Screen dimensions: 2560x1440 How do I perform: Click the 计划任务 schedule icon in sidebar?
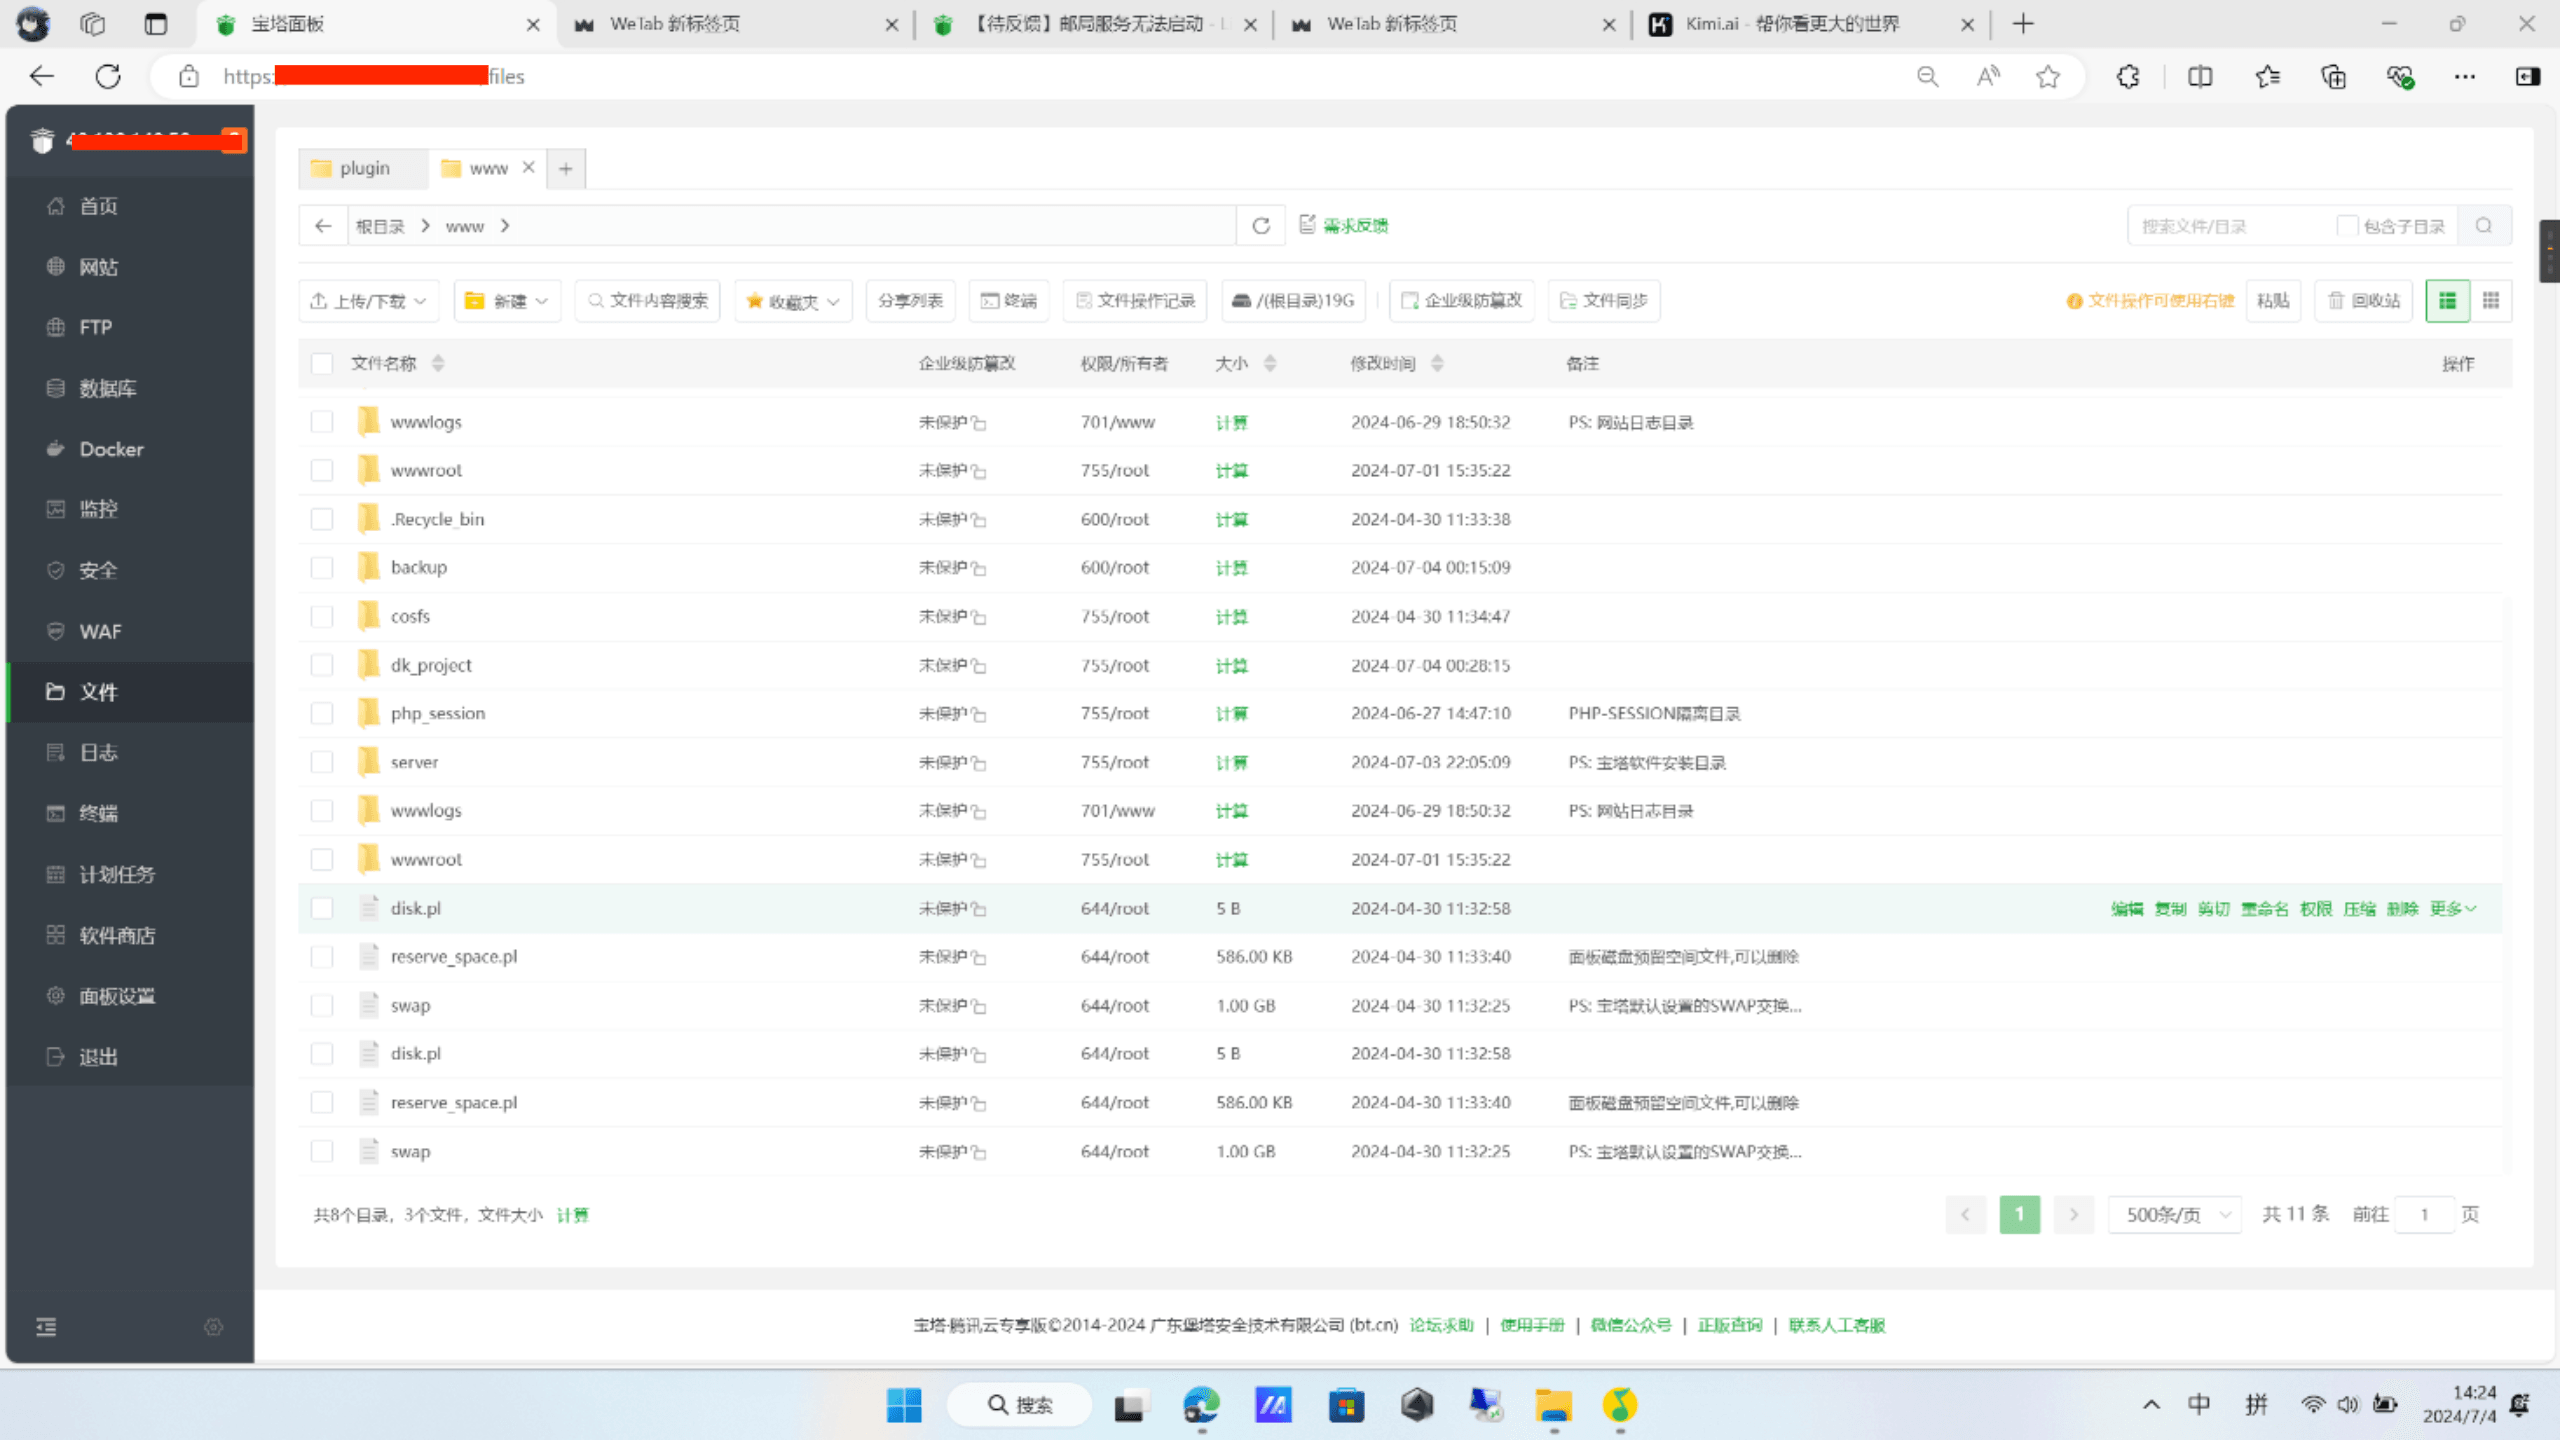point(56,874)
